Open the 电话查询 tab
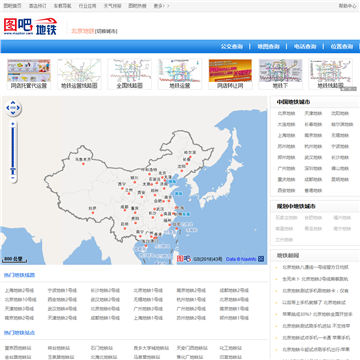360x360 pixels. pos(305,46)
